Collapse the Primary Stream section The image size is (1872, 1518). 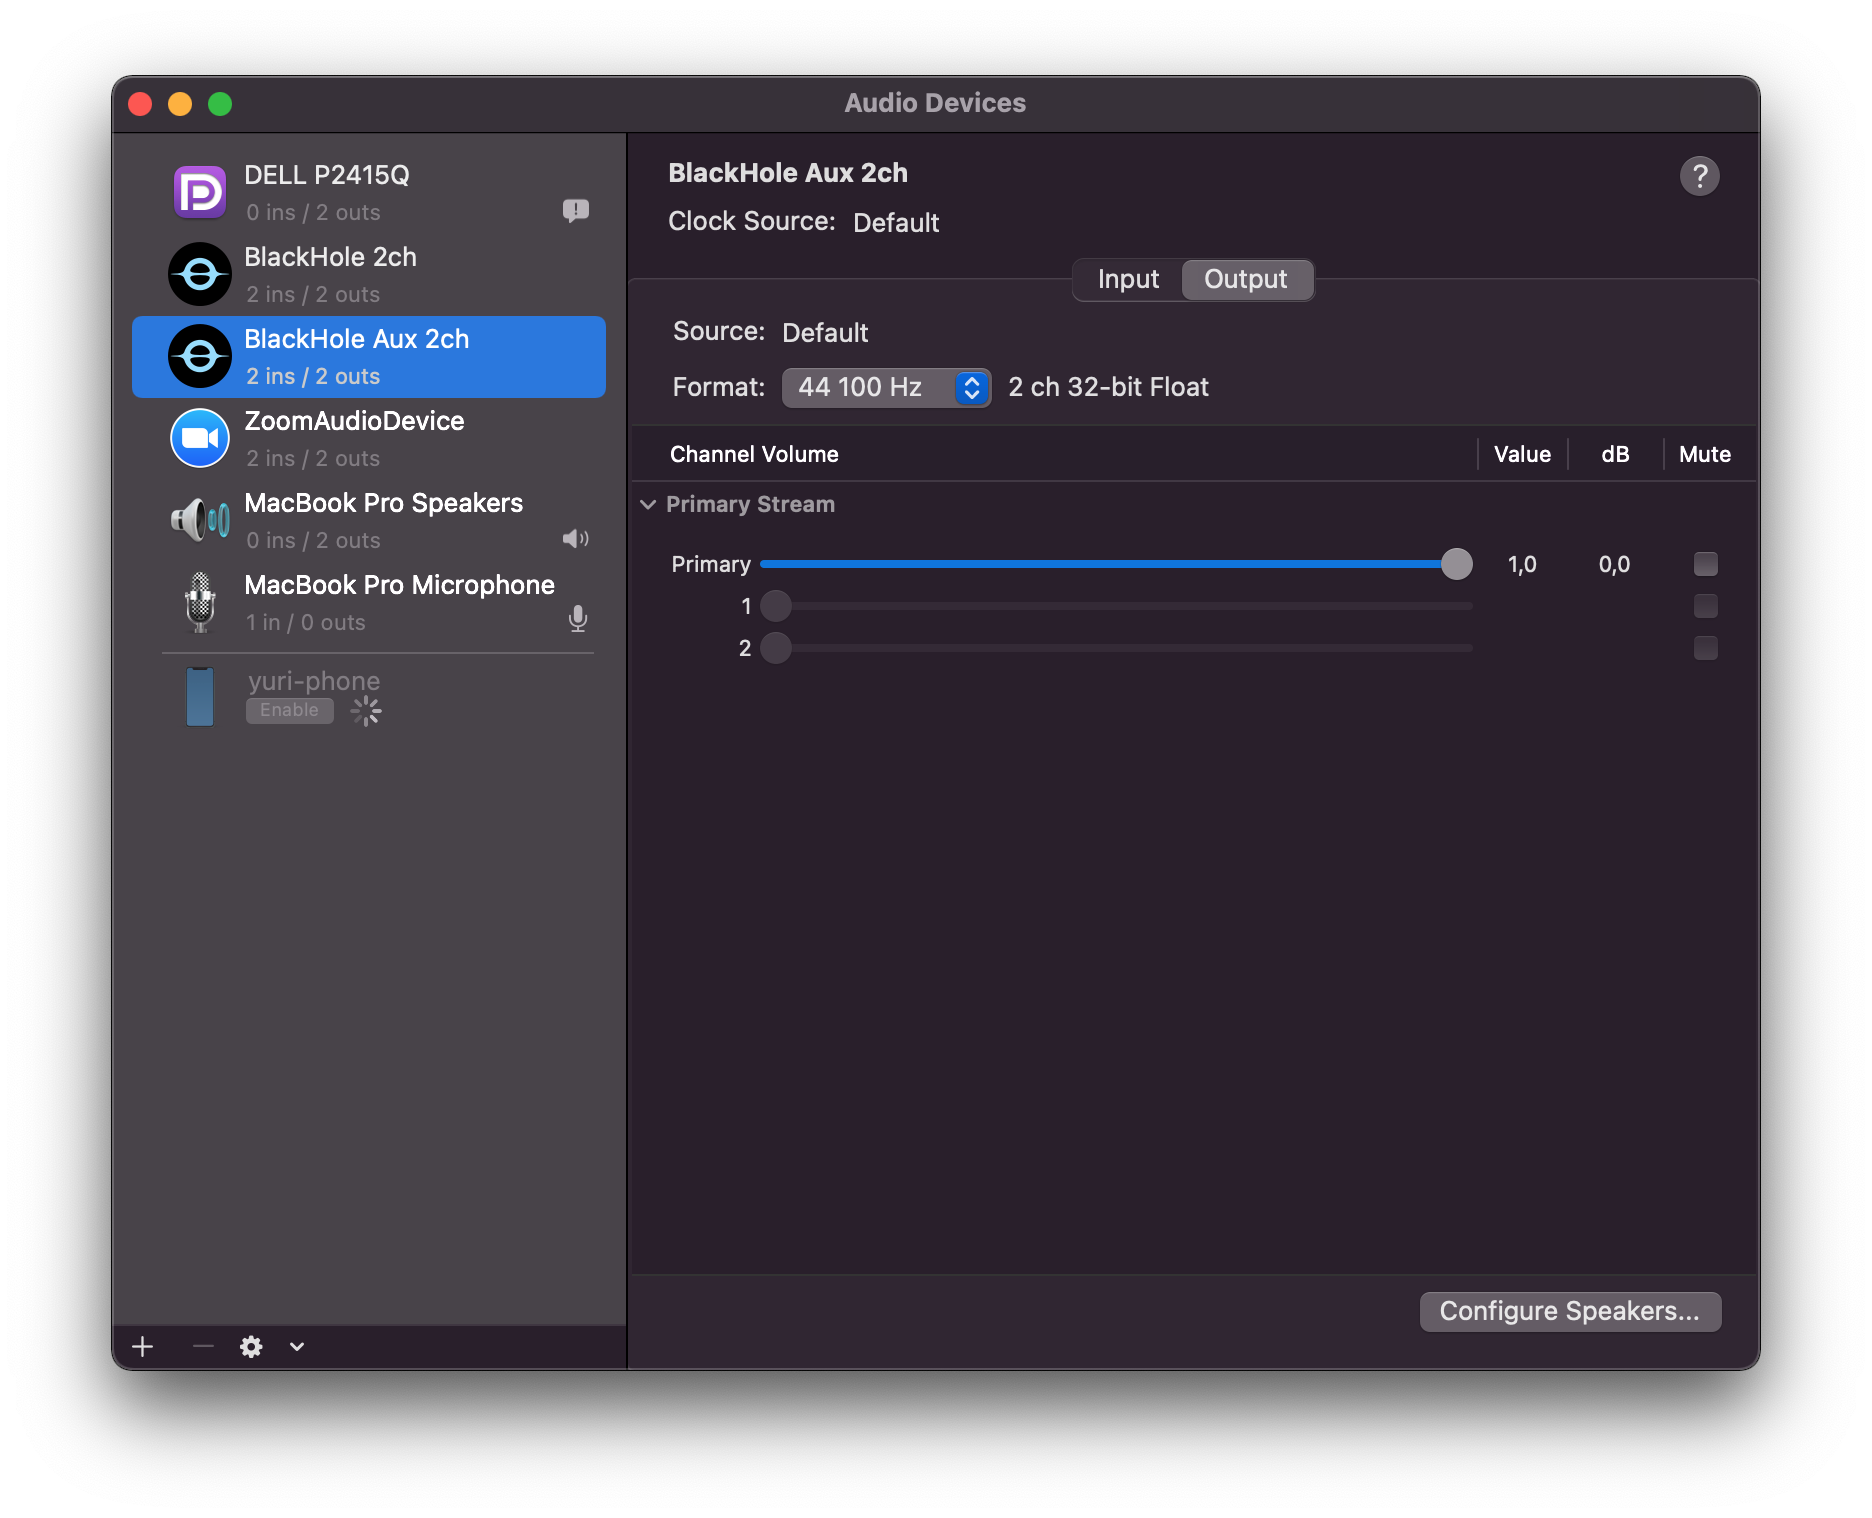point(648,504)
